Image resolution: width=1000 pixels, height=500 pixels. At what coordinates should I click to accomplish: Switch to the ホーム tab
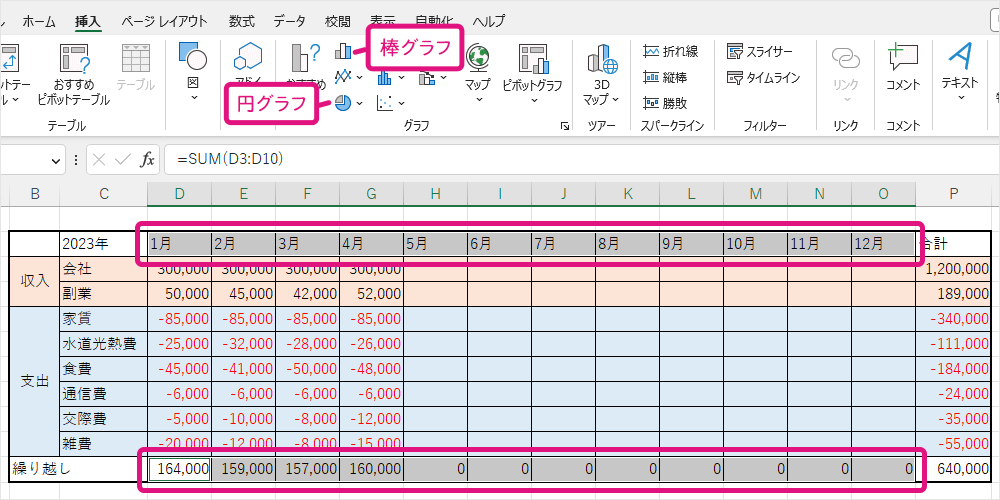39,21
